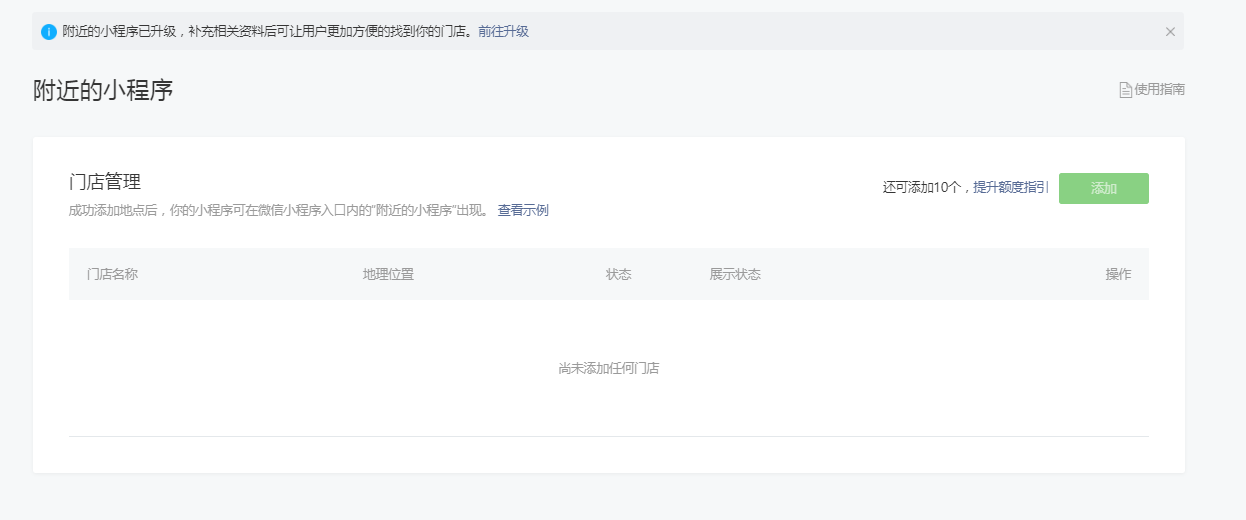Viewport: 1246px width, 520px height.
Task: Click the document icon beside 使用指南
Action: (1125, 90)
